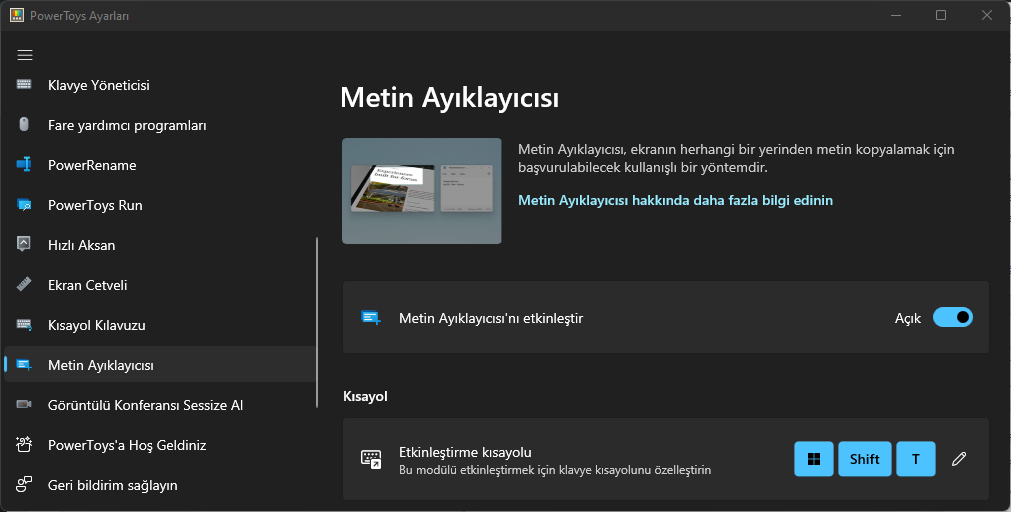1011x512 pixels.
Task: Click the Metin Ayıklayıcısı page title
Action: [449, 98]
